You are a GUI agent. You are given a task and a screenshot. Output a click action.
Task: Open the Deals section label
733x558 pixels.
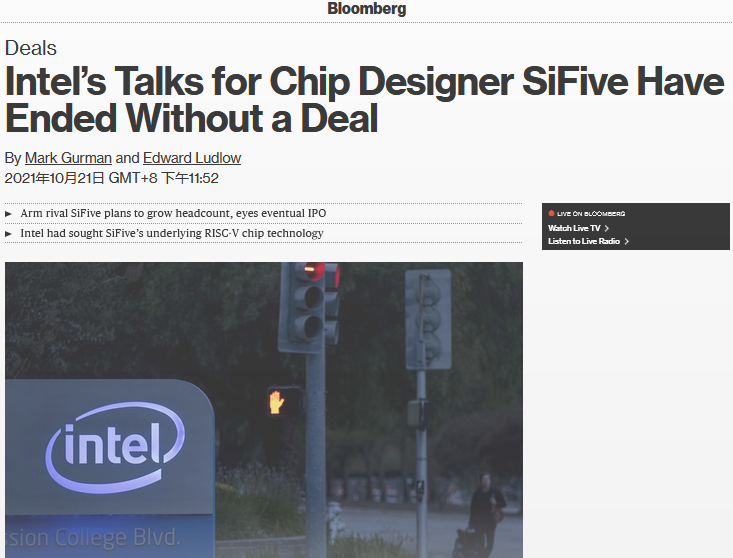(31, 48)
